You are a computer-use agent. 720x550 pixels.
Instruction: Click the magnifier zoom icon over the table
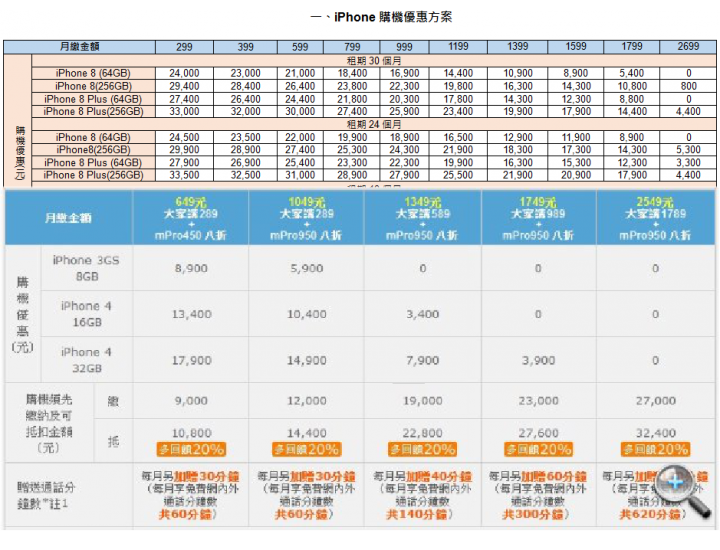pos(682,490)
